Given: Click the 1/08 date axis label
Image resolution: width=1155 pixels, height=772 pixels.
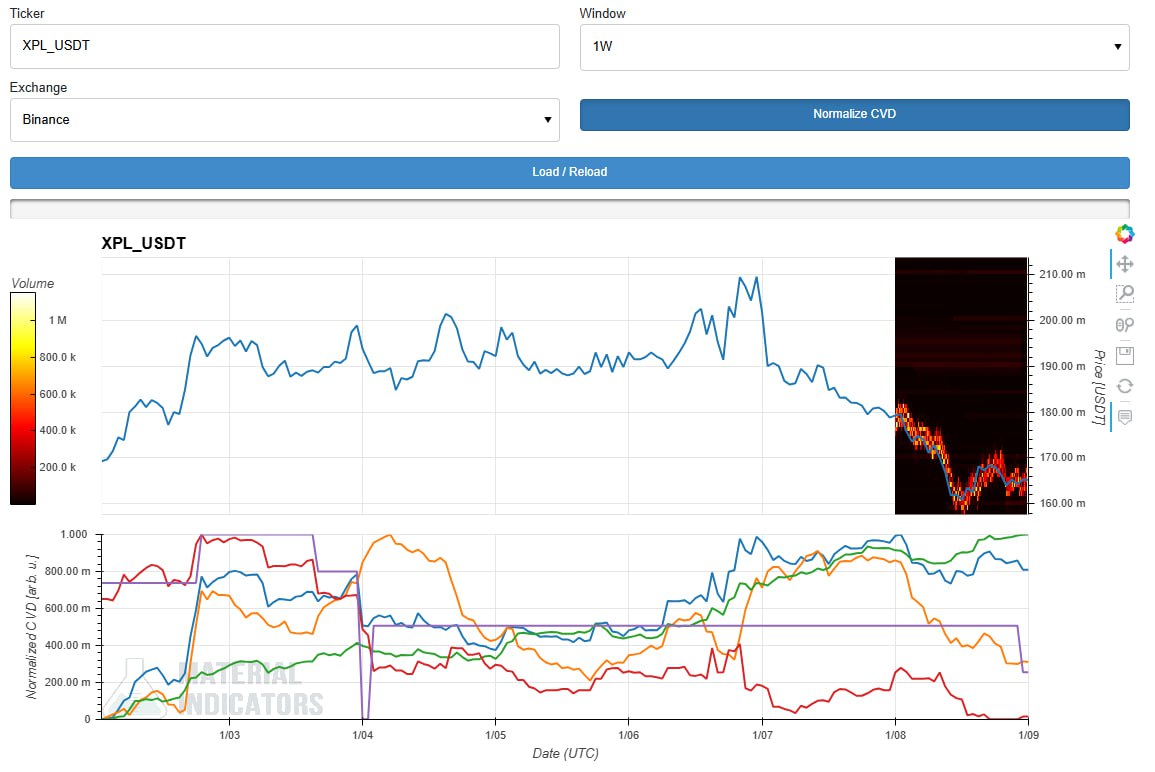Looking at the screenshot, I should point(894,734).
